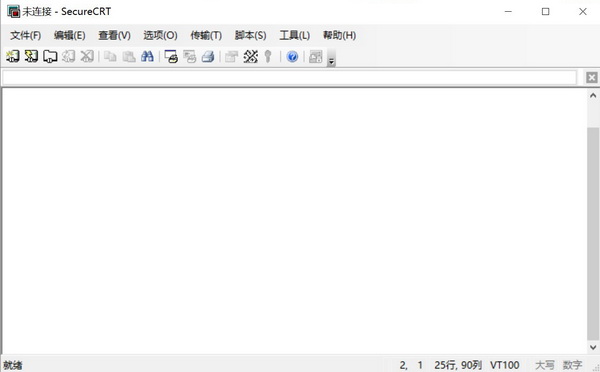Screen dimensions: 600x372
Task: Click the Disconnect icon with X
Action: [87, 57]
